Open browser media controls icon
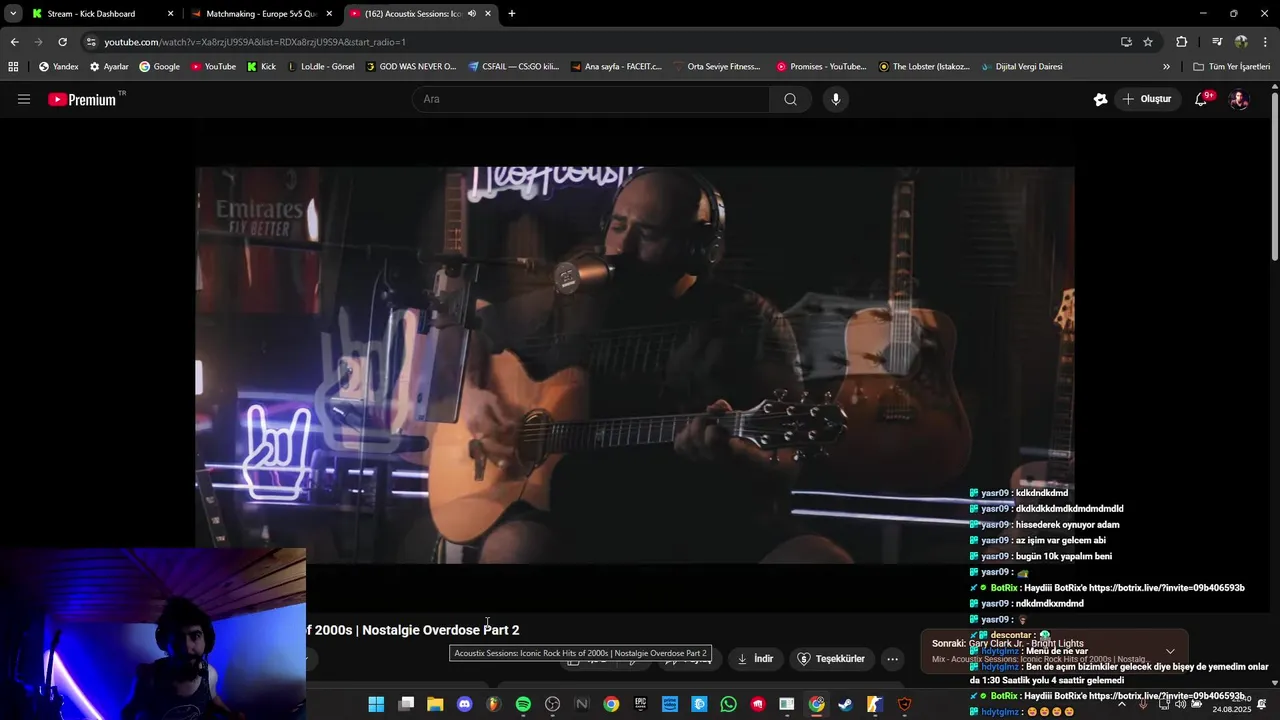 (1217, 42)
